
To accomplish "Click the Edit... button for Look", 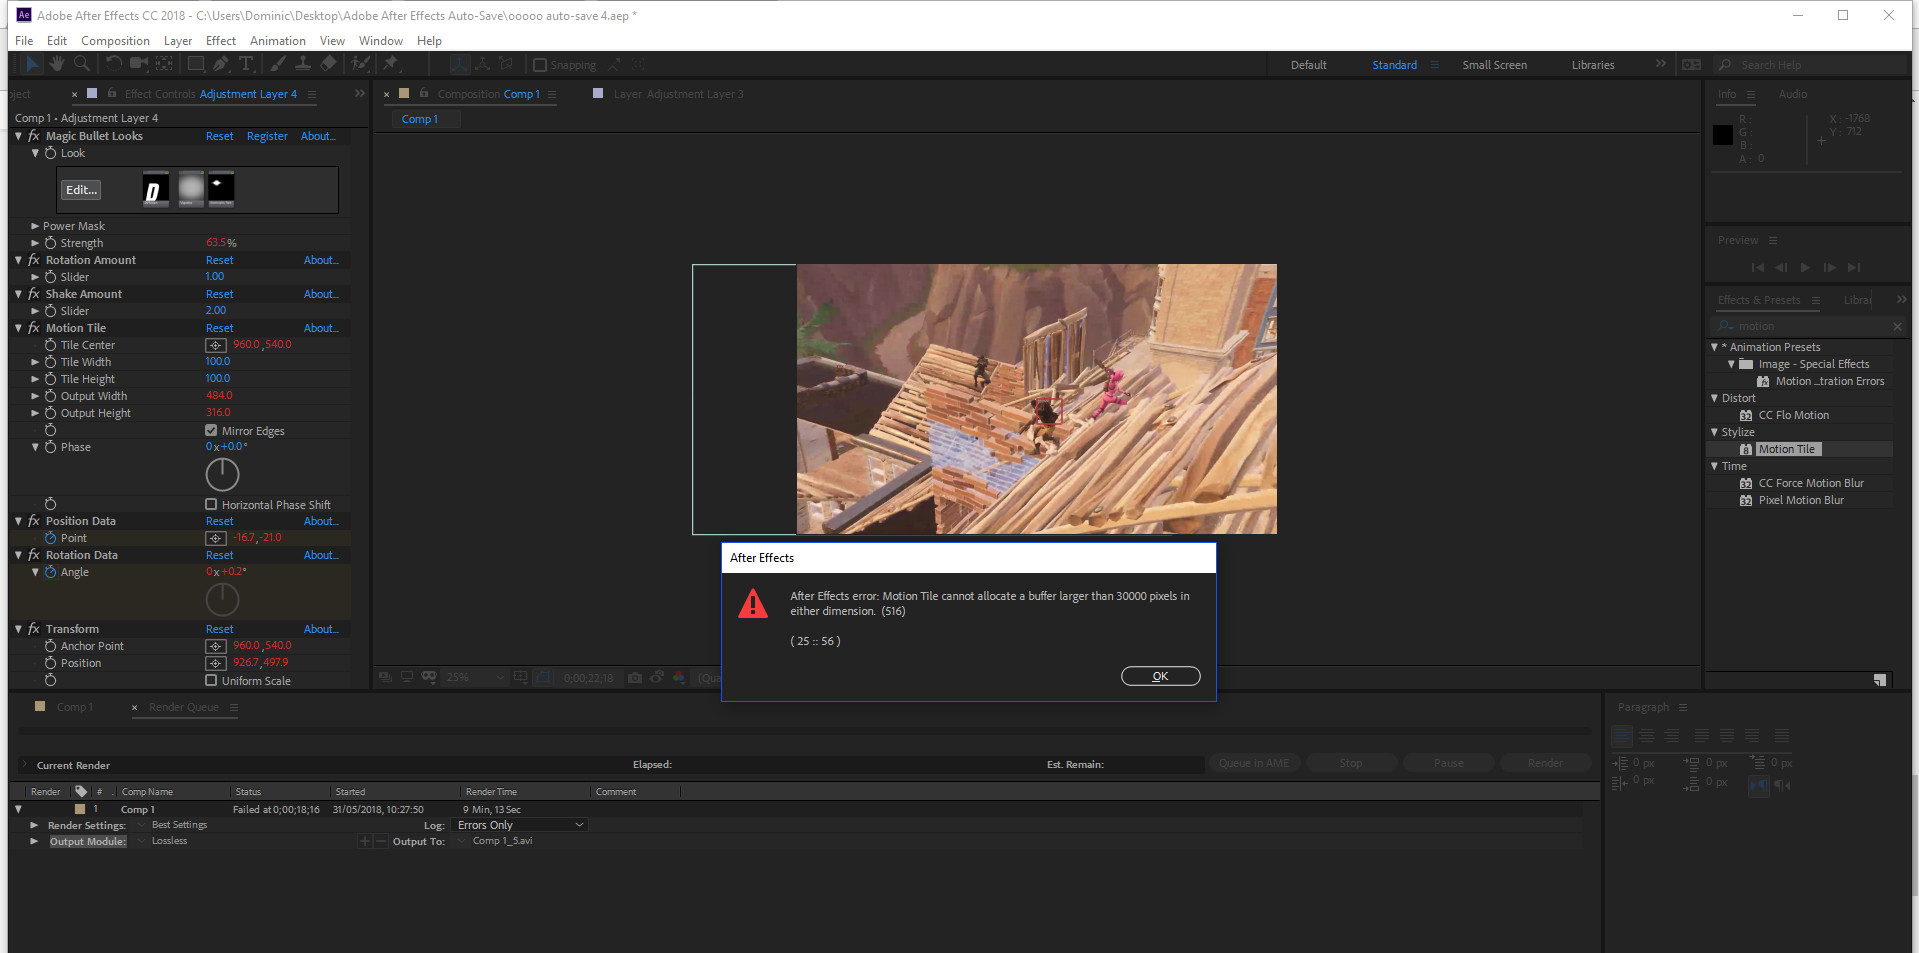I will (x=81, y=190).
